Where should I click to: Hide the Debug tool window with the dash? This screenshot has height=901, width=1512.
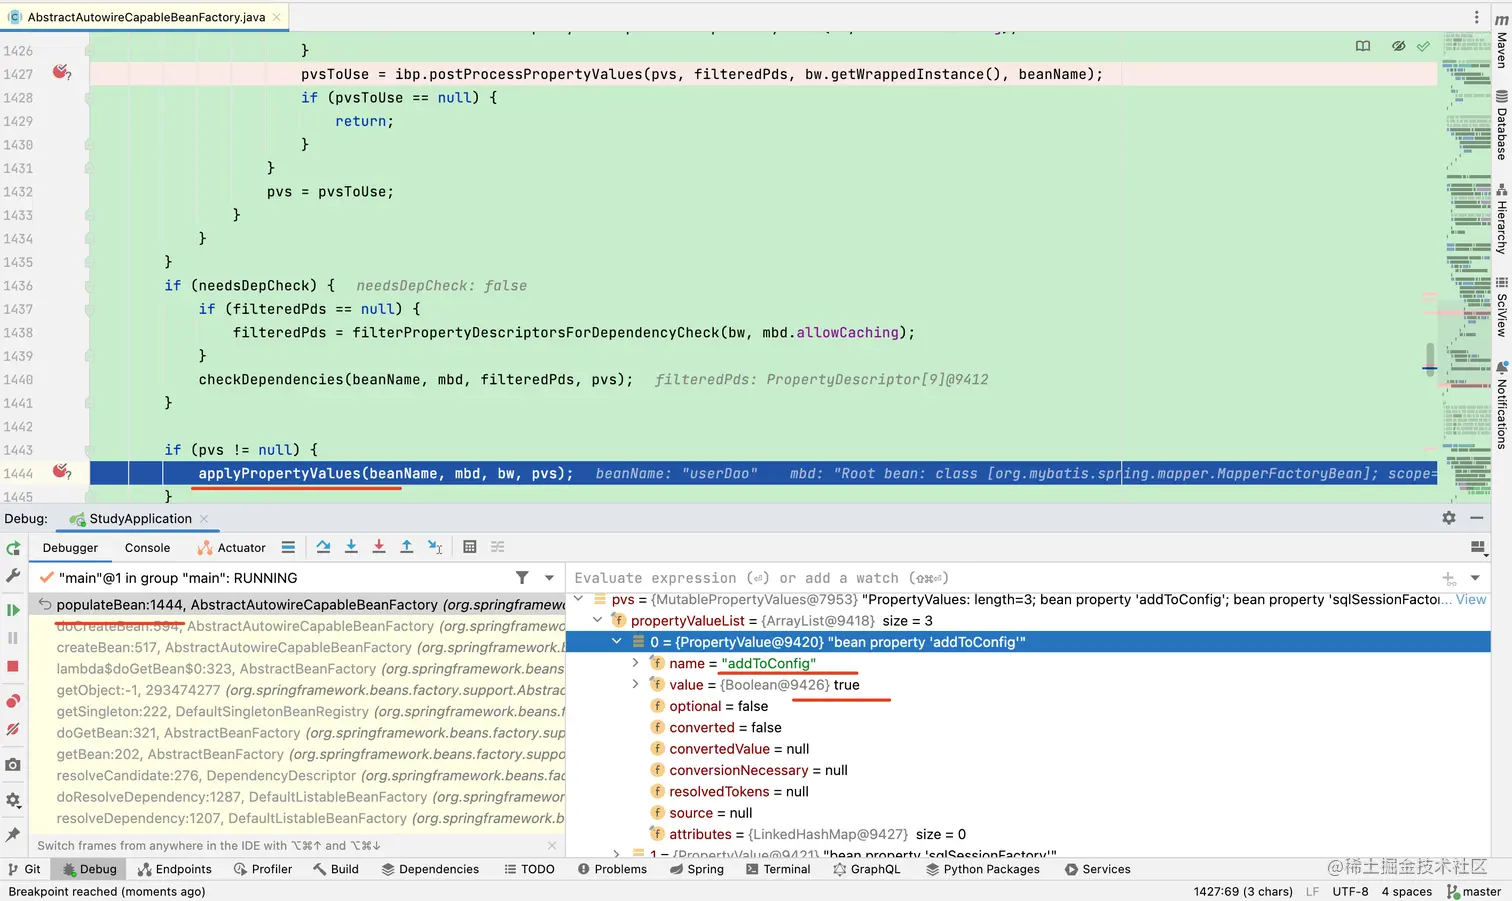click(x=1476, y=518)
